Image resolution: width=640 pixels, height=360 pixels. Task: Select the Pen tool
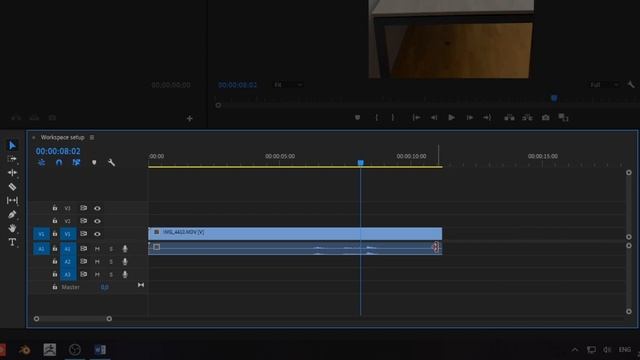12,214
